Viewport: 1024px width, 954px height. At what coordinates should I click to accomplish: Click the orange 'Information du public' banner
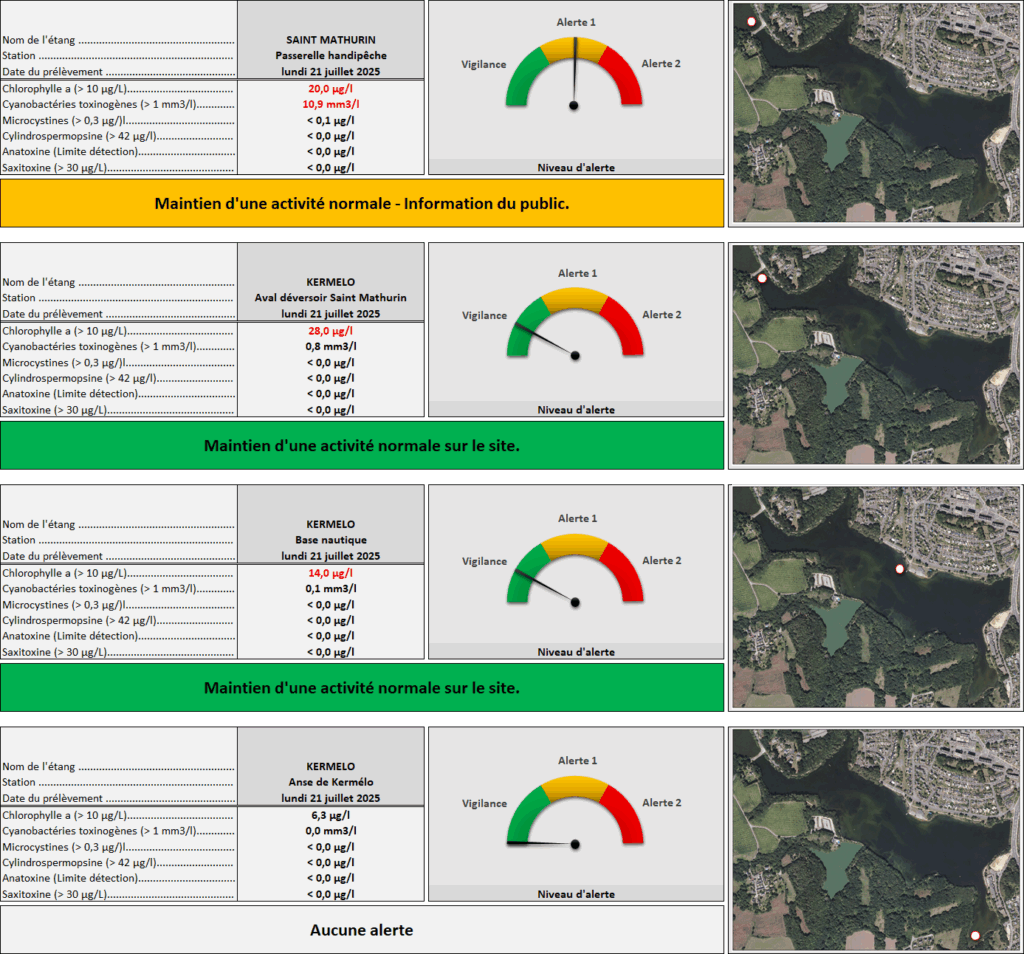(x=361, y=203)
